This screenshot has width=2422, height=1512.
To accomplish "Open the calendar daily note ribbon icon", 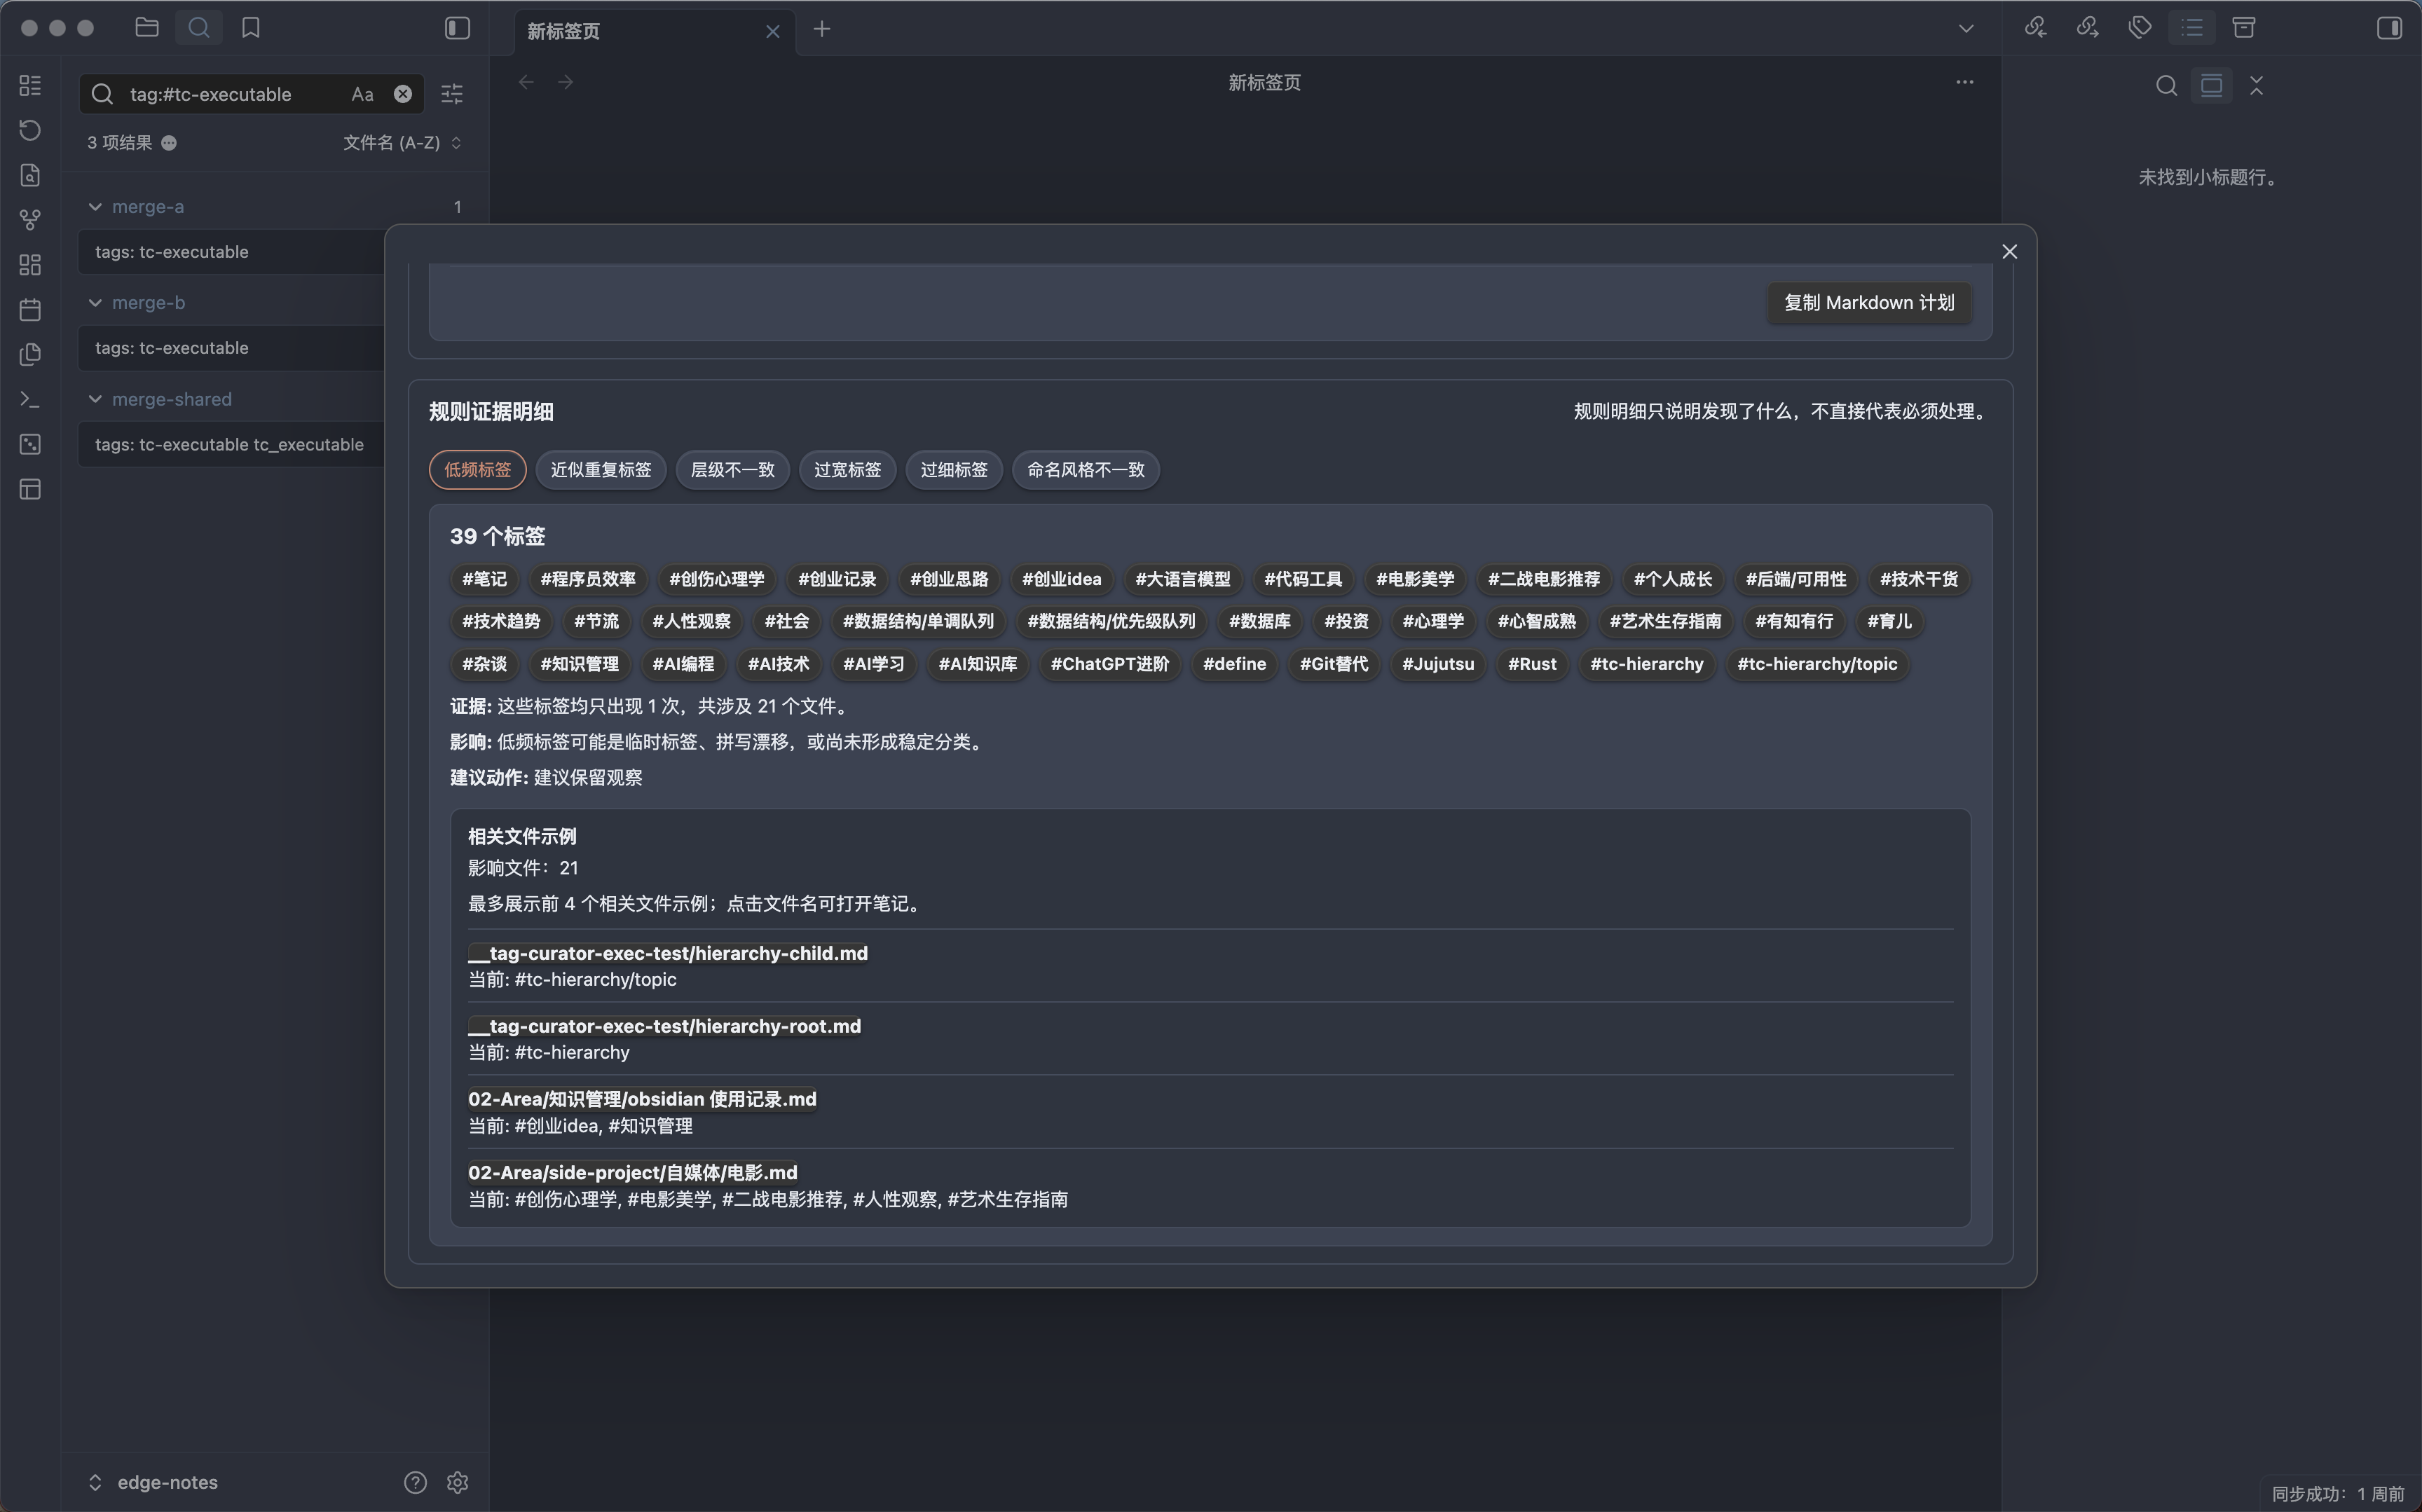I will pos(30,310).
